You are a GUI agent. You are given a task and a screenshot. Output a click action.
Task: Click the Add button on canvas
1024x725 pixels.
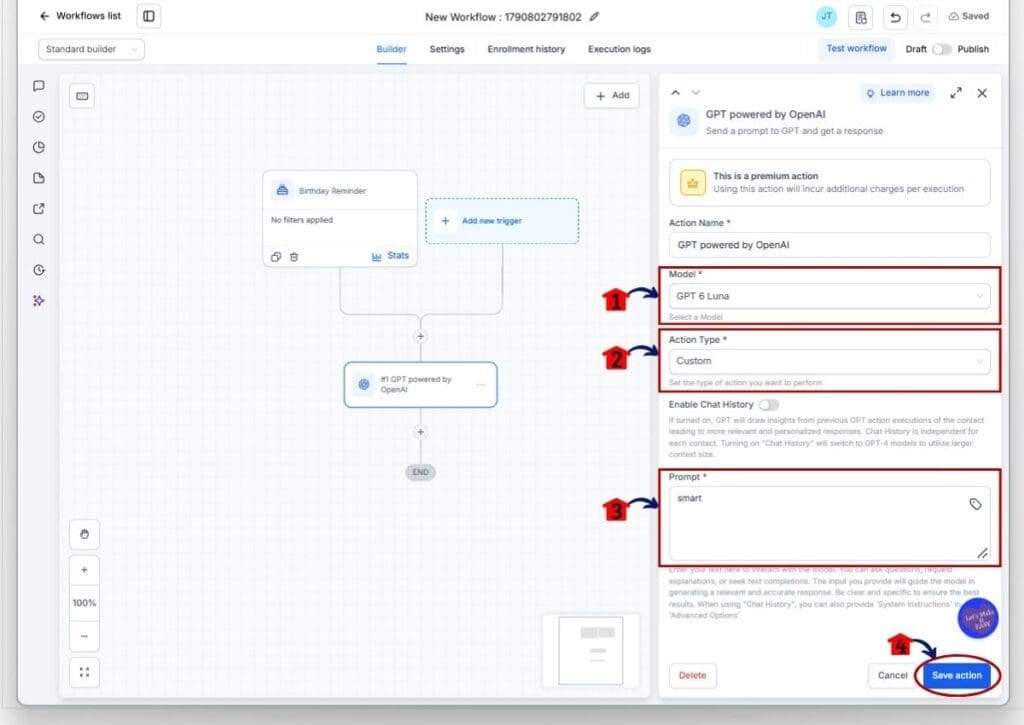pos(611,95)
